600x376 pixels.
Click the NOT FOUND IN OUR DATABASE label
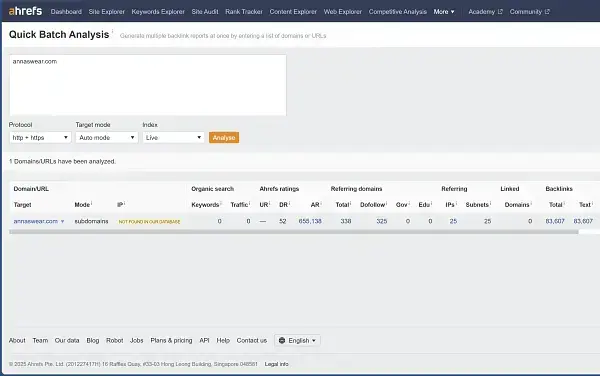pyautogui.click(x=149, y=222)
